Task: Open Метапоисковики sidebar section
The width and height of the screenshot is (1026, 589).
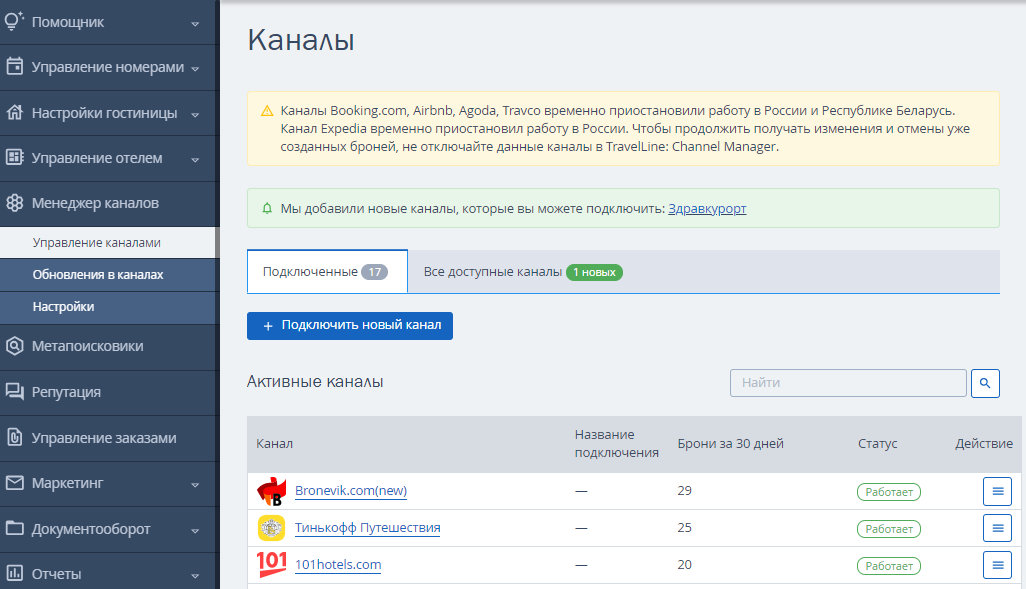Action: [x=109, y=346]
